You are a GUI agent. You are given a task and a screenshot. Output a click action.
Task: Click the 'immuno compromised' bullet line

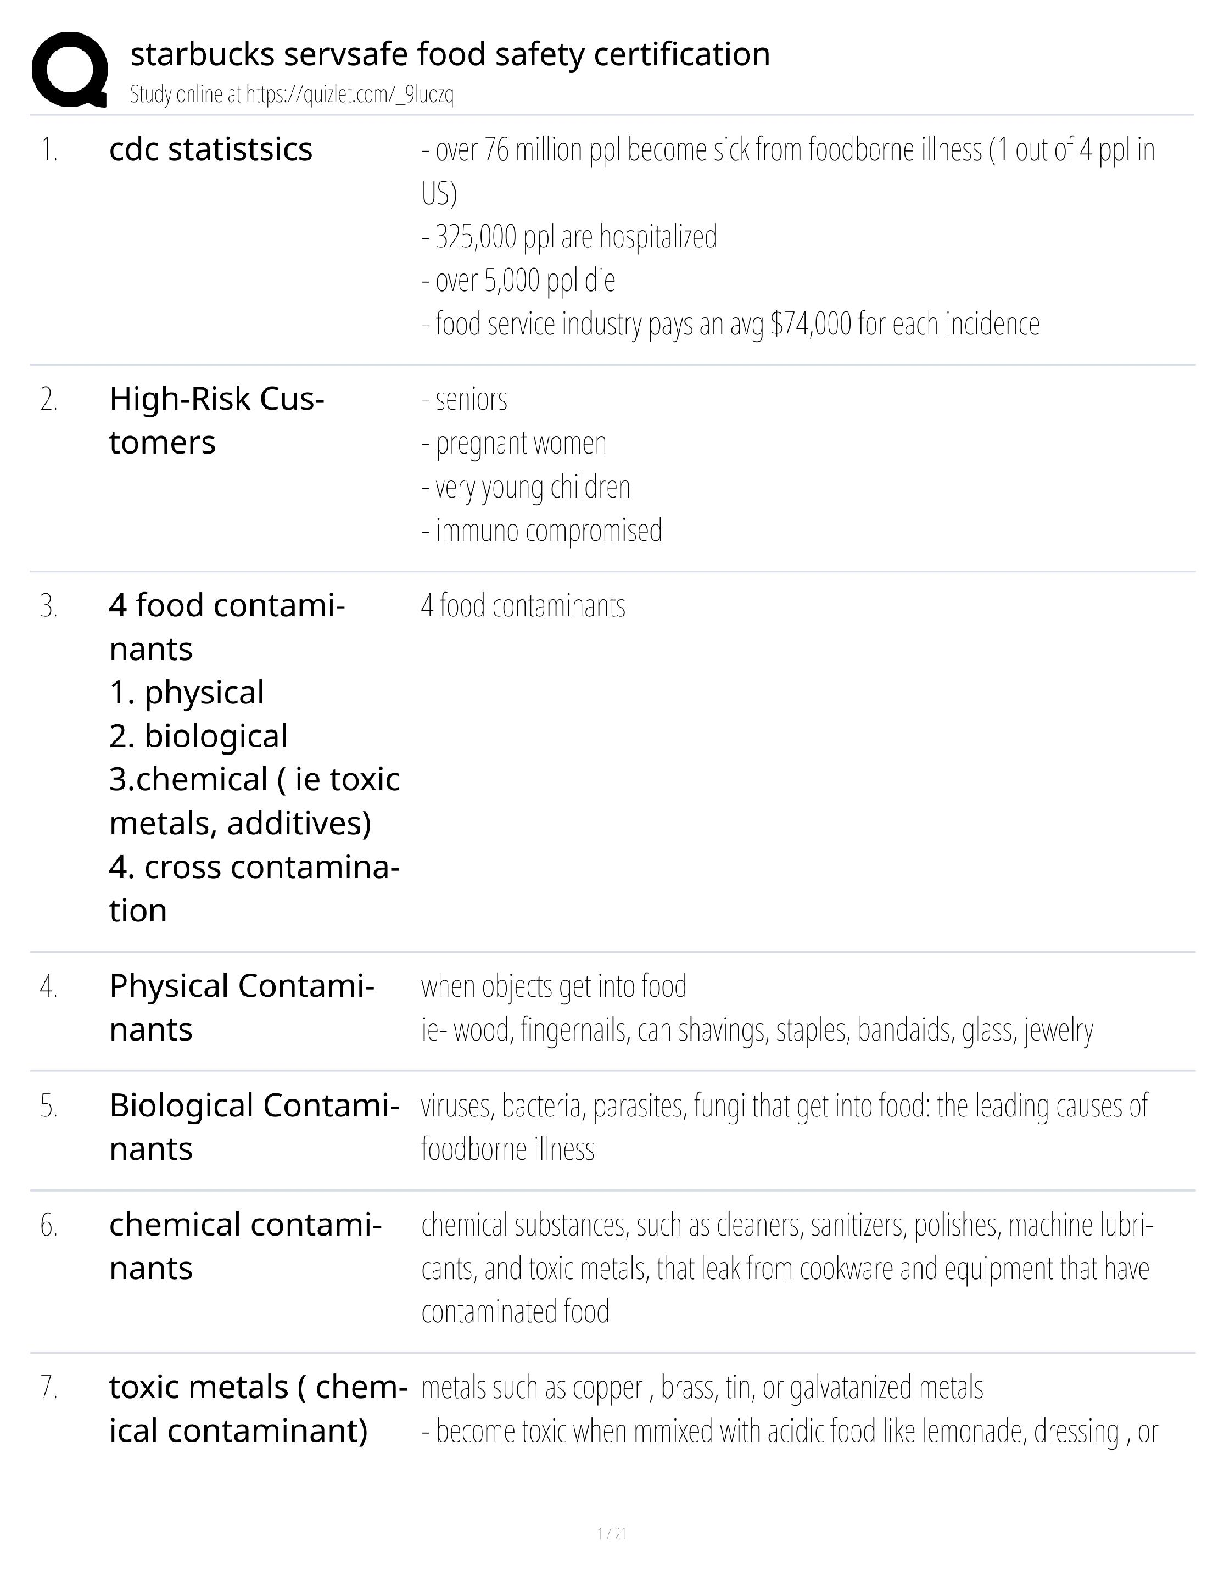(542, 530)
